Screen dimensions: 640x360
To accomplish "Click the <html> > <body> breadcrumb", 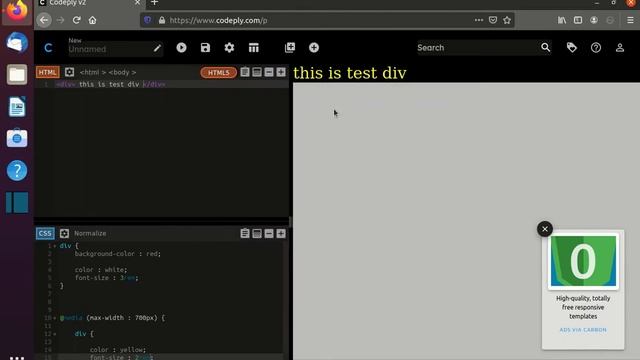I will click(108, 72).
